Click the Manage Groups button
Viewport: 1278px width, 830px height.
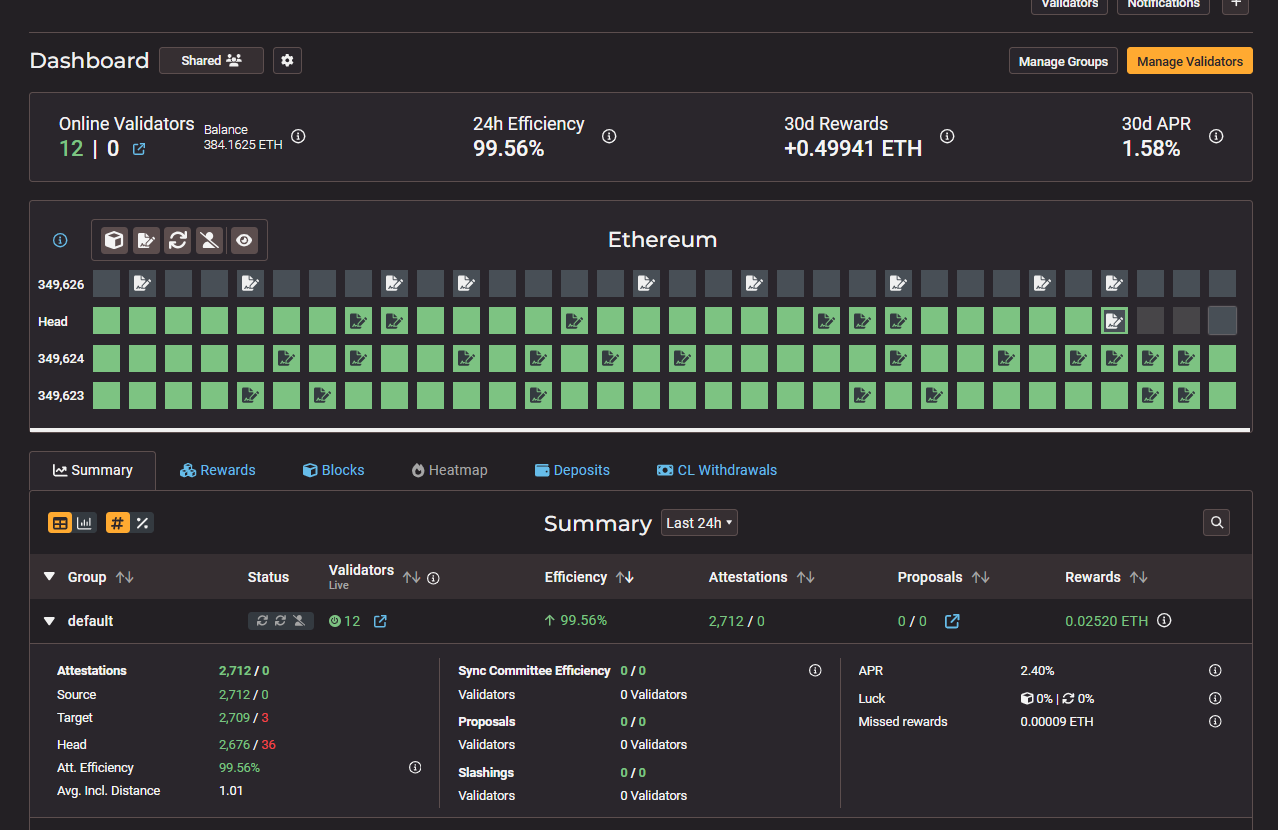click(1062, 61)
